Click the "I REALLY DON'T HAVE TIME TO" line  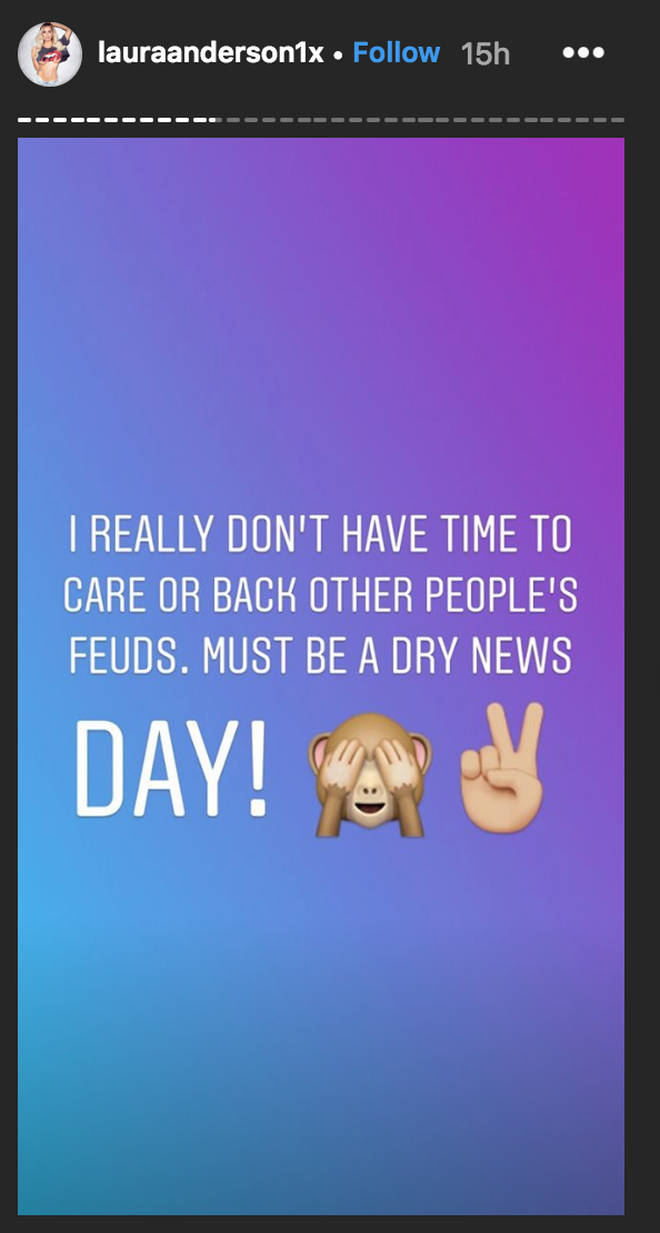tap(320, 536)
